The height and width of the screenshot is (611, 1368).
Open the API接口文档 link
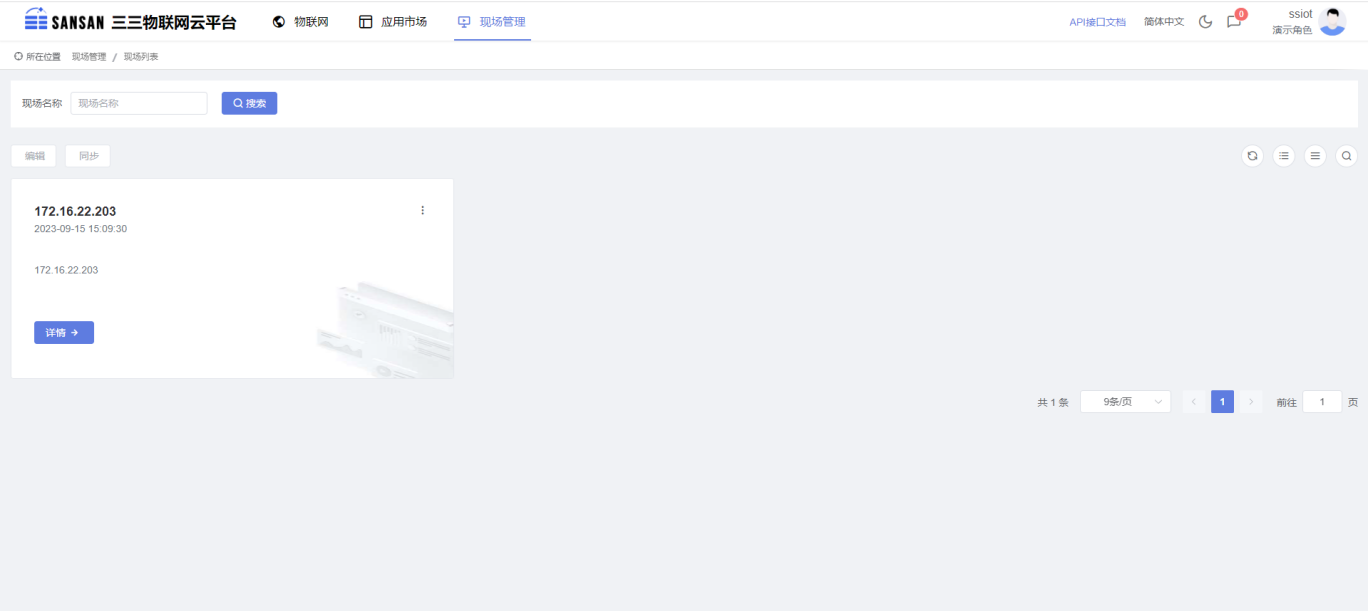[x=1097, y=21]
